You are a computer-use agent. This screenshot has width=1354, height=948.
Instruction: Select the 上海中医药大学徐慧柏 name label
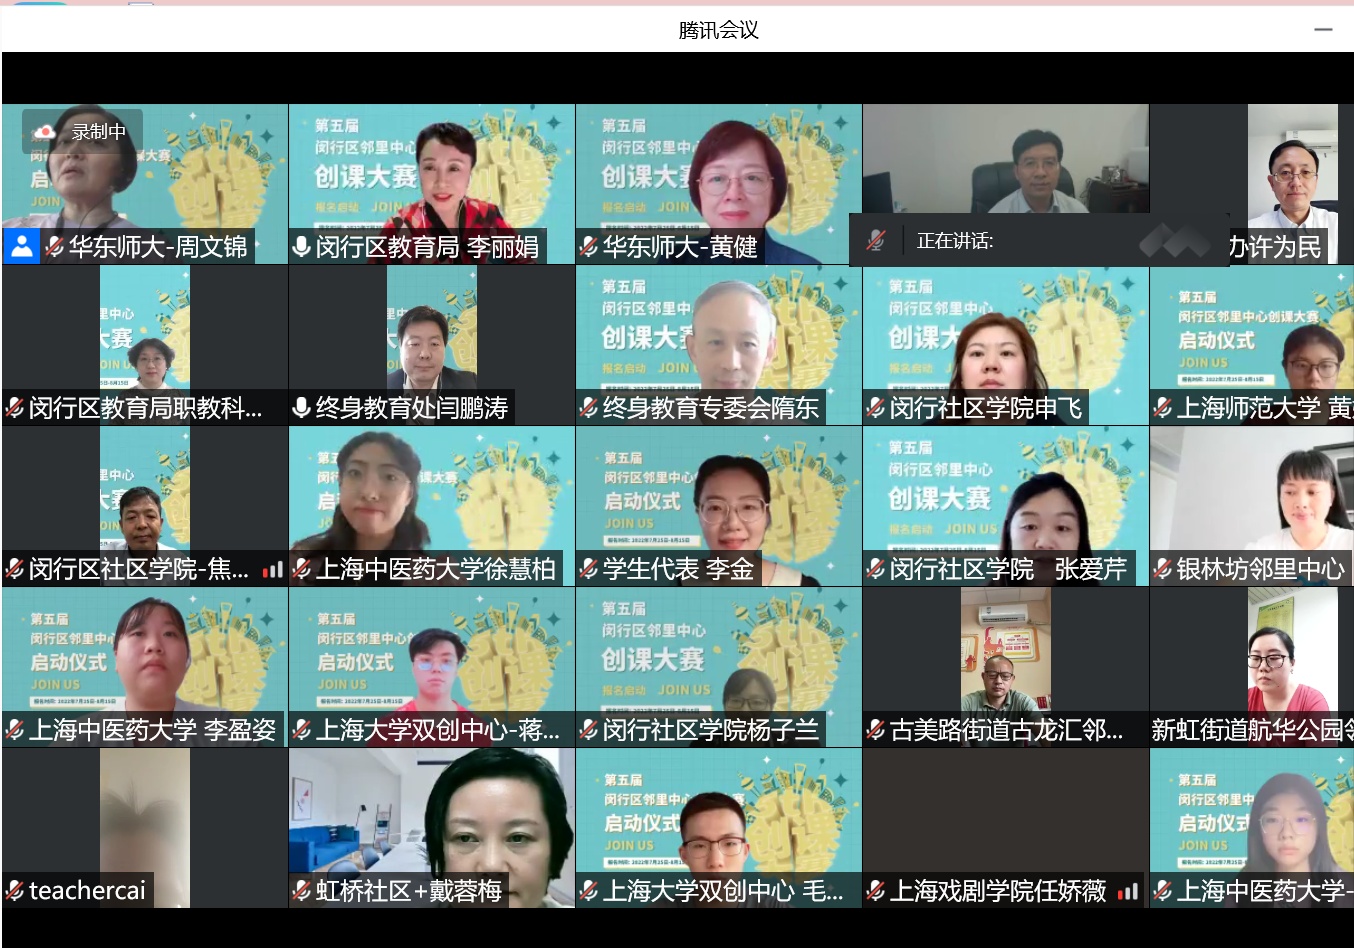[435, 570]
